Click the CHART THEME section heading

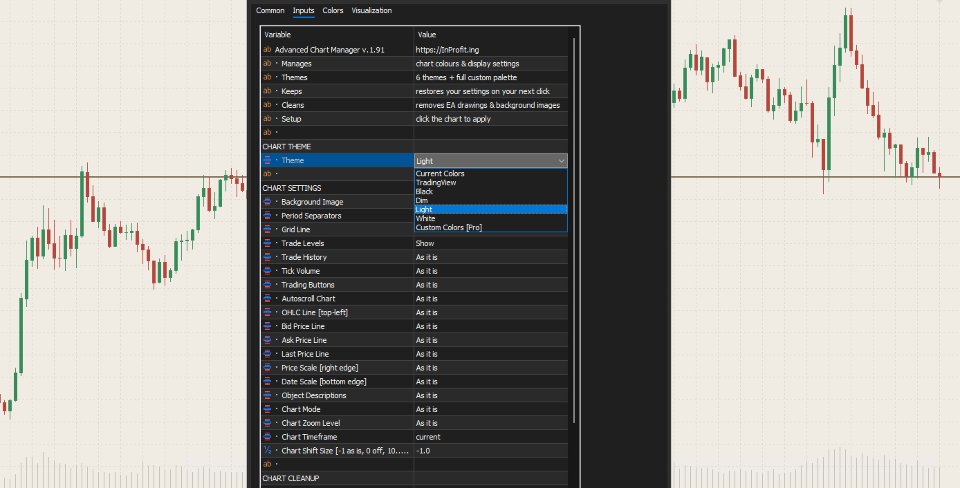coord(287,147)
